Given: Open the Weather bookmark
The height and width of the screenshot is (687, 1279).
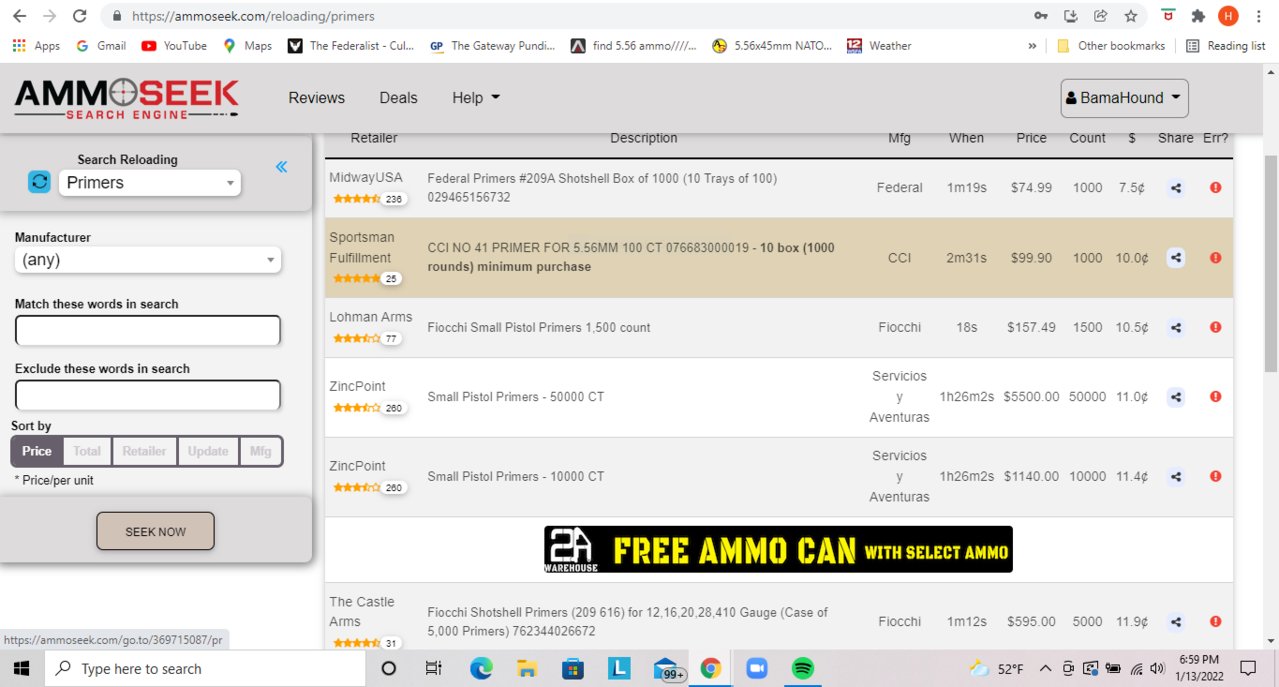Looking at the screenshot, I should tap(879, 46).
